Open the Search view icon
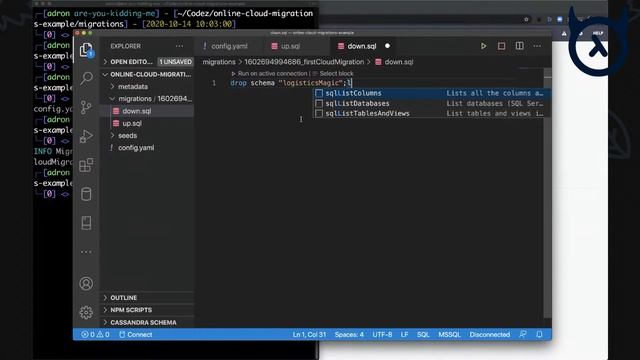Viewport: 640px width, 360px height. [x=86, y=78]
